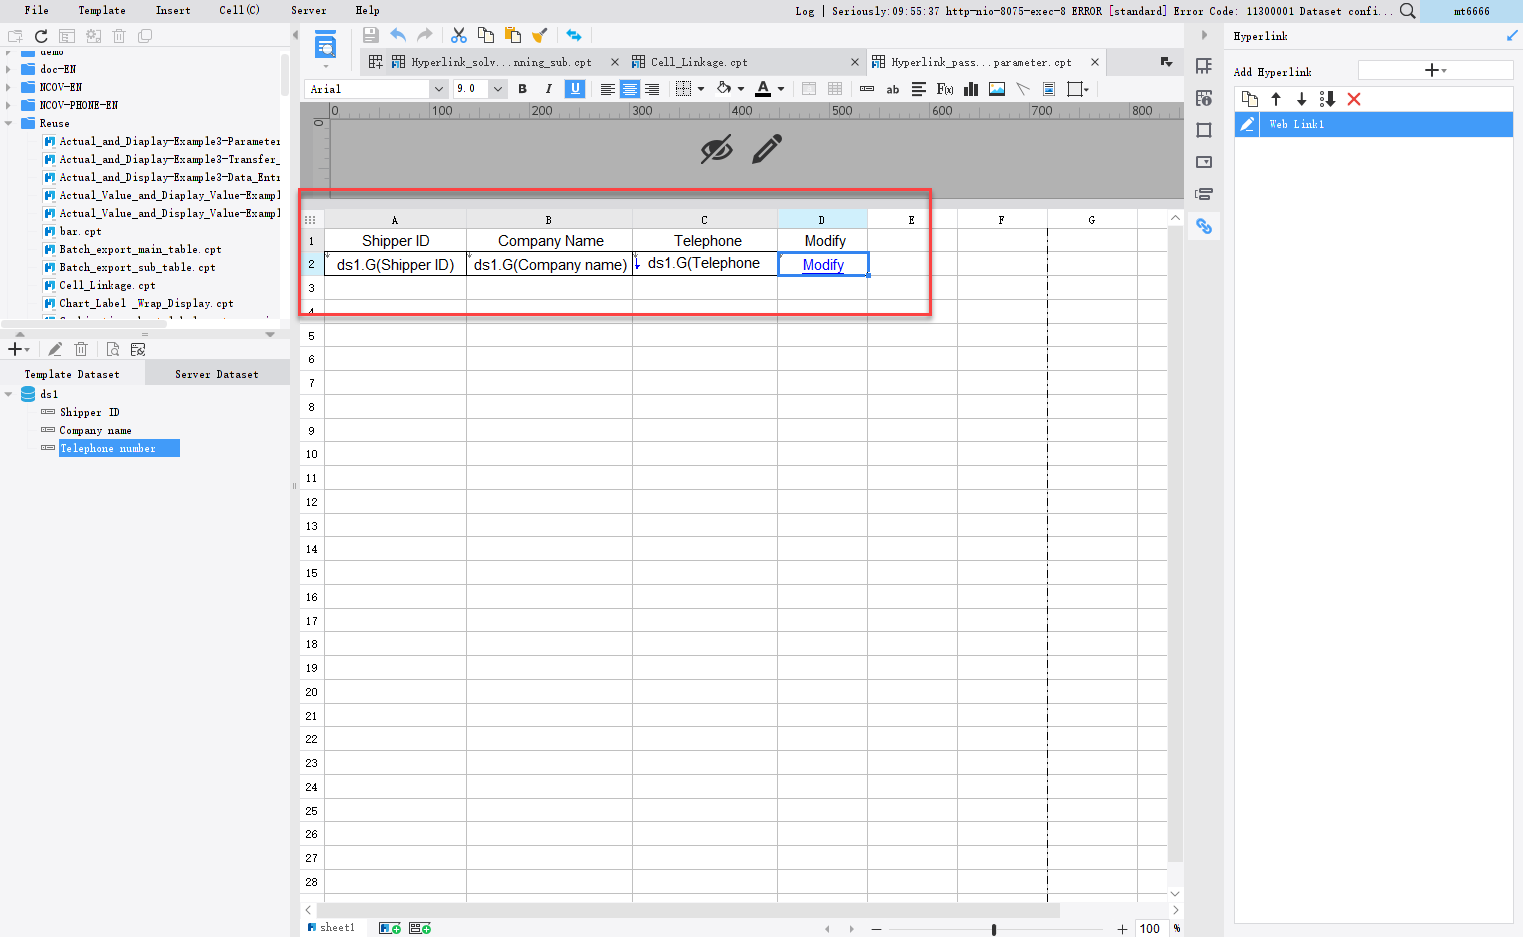
Task: Open the fill background color bucket
Action: click(724, 89)
